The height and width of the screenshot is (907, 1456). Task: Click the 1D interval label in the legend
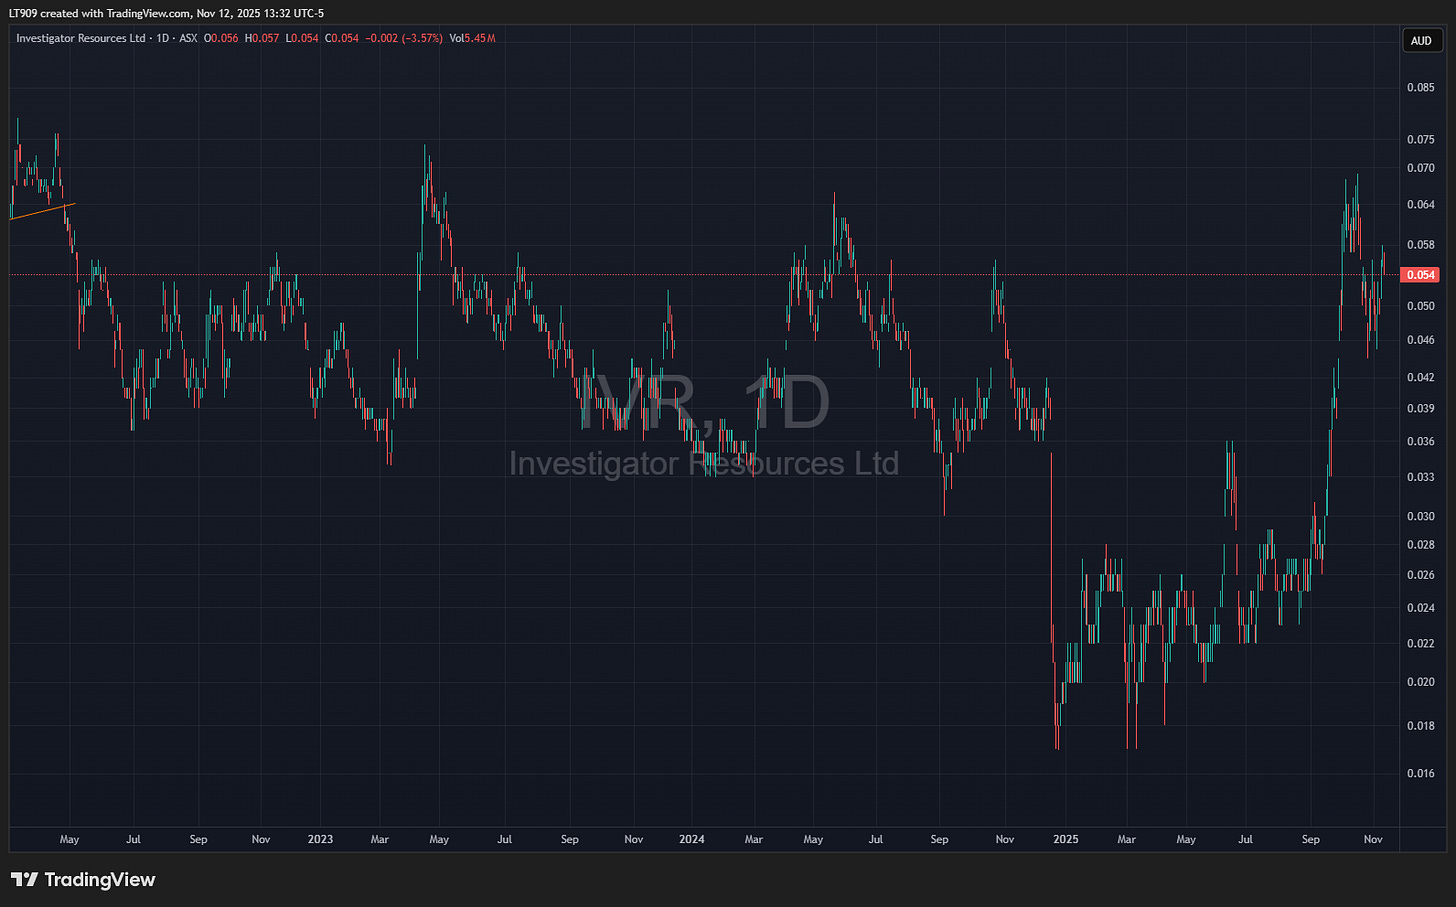click(x=164, y=38)
